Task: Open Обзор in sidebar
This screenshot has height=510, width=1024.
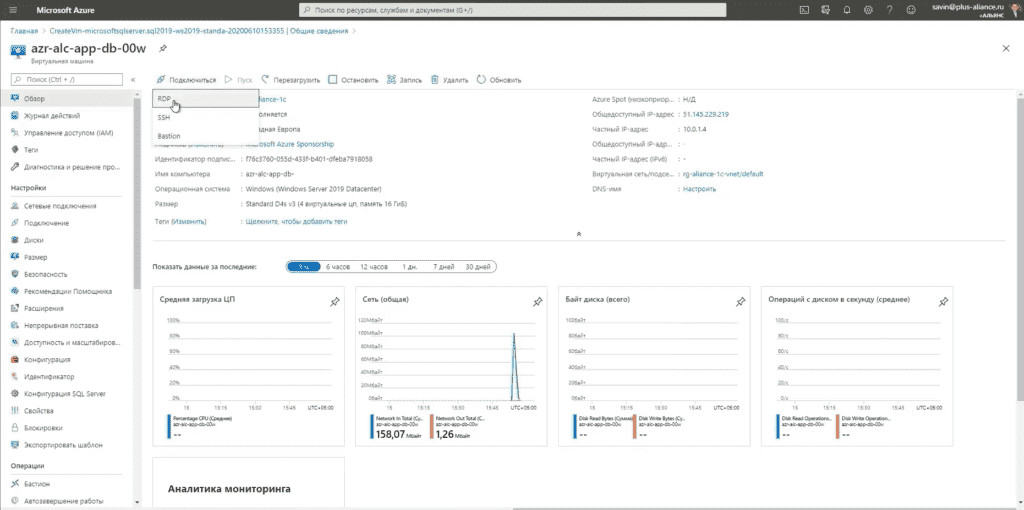Action: pyautogui.click(x=67, y=99)
